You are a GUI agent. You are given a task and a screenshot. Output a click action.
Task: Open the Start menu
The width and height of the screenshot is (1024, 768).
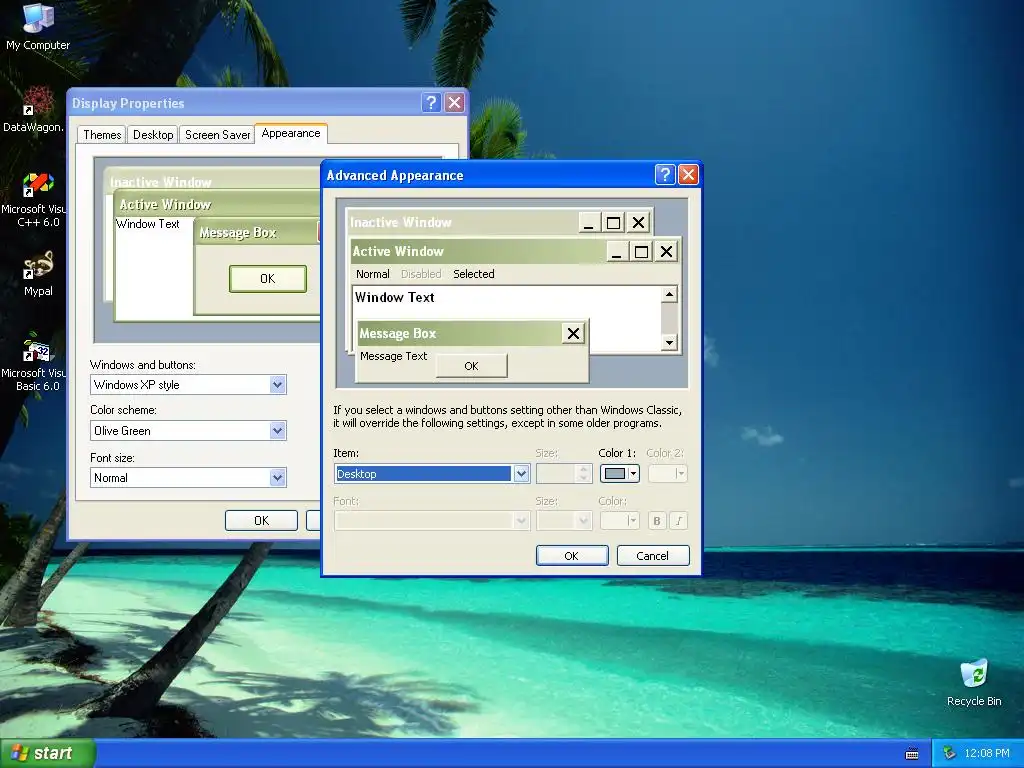pyautogui.click(x=47, y=753)
